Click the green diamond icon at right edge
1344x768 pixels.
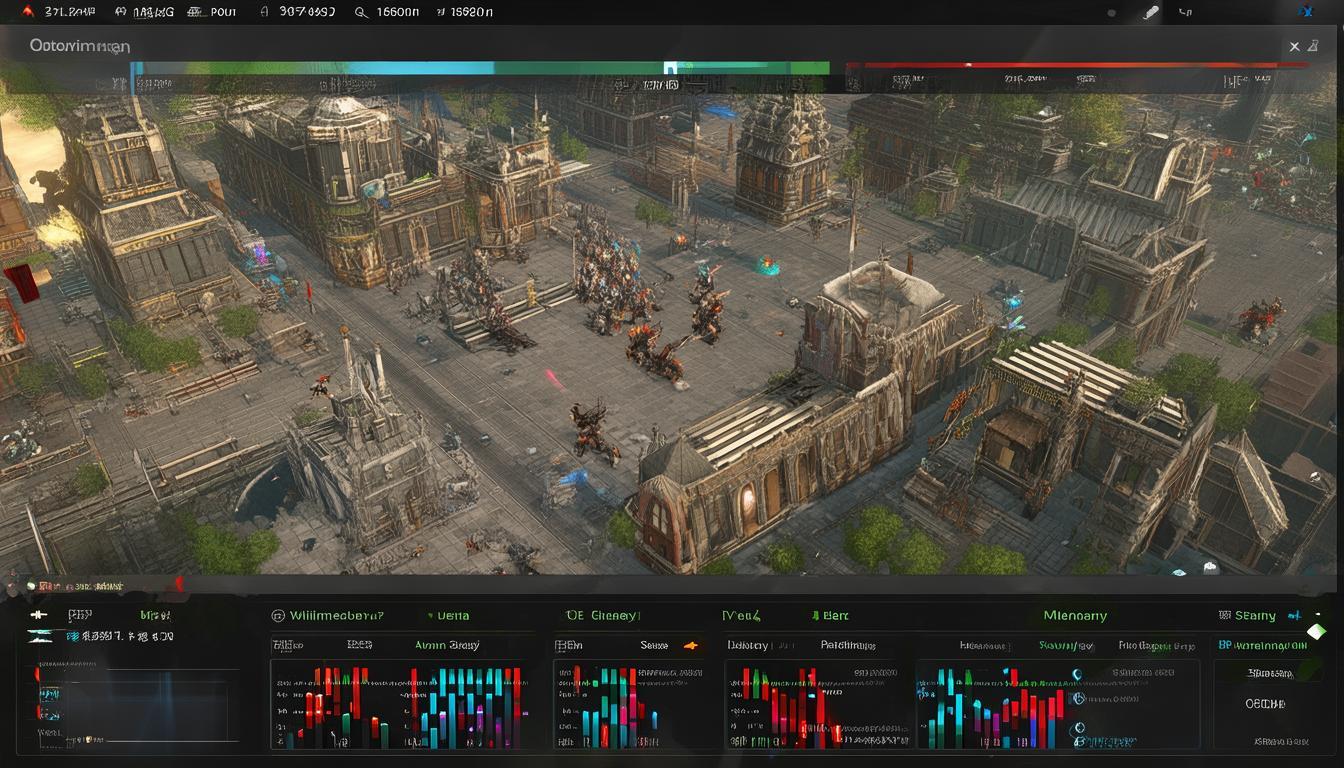1316,631
